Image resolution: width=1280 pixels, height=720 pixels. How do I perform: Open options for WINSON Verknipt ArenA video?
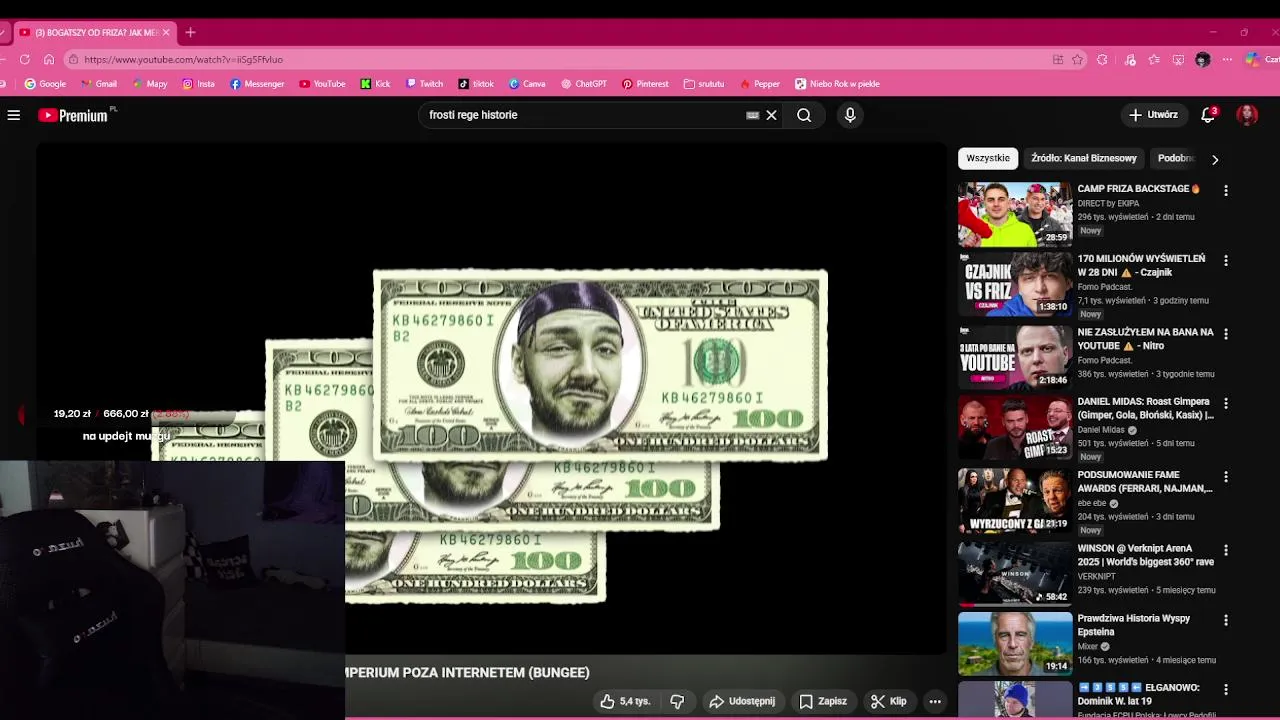coord(1226,550)
